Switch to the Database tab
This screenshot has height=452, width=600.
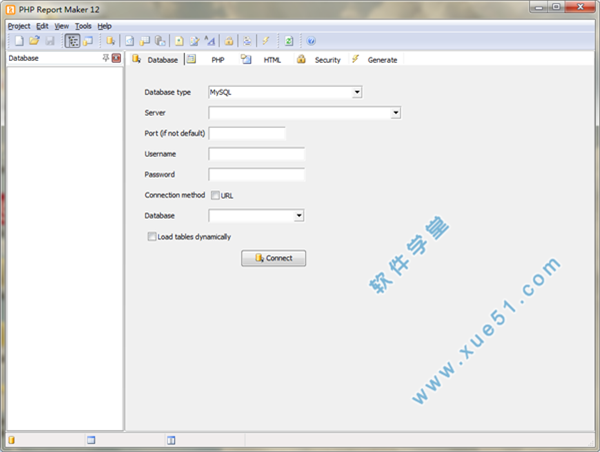[x=155, y=59]
